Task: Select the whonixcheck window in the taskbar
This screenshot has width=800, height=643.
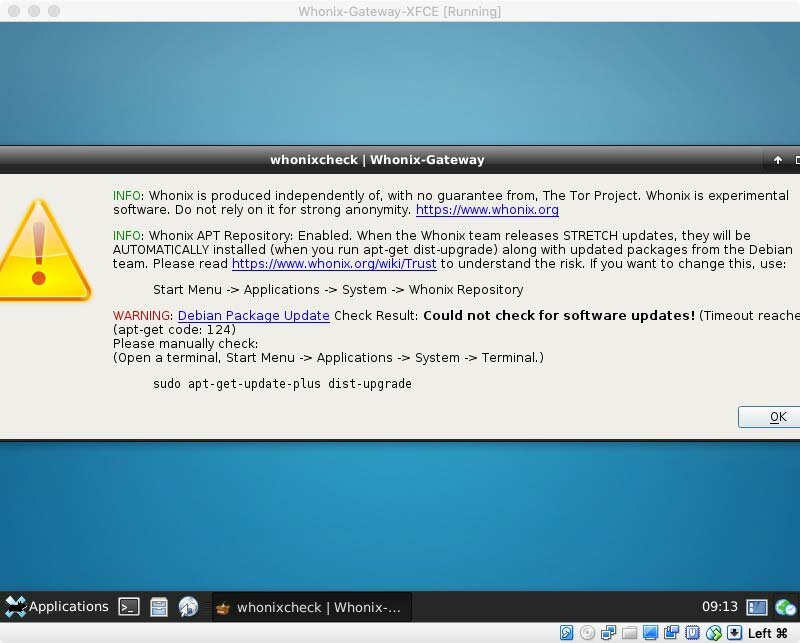Action: [310, 607]
